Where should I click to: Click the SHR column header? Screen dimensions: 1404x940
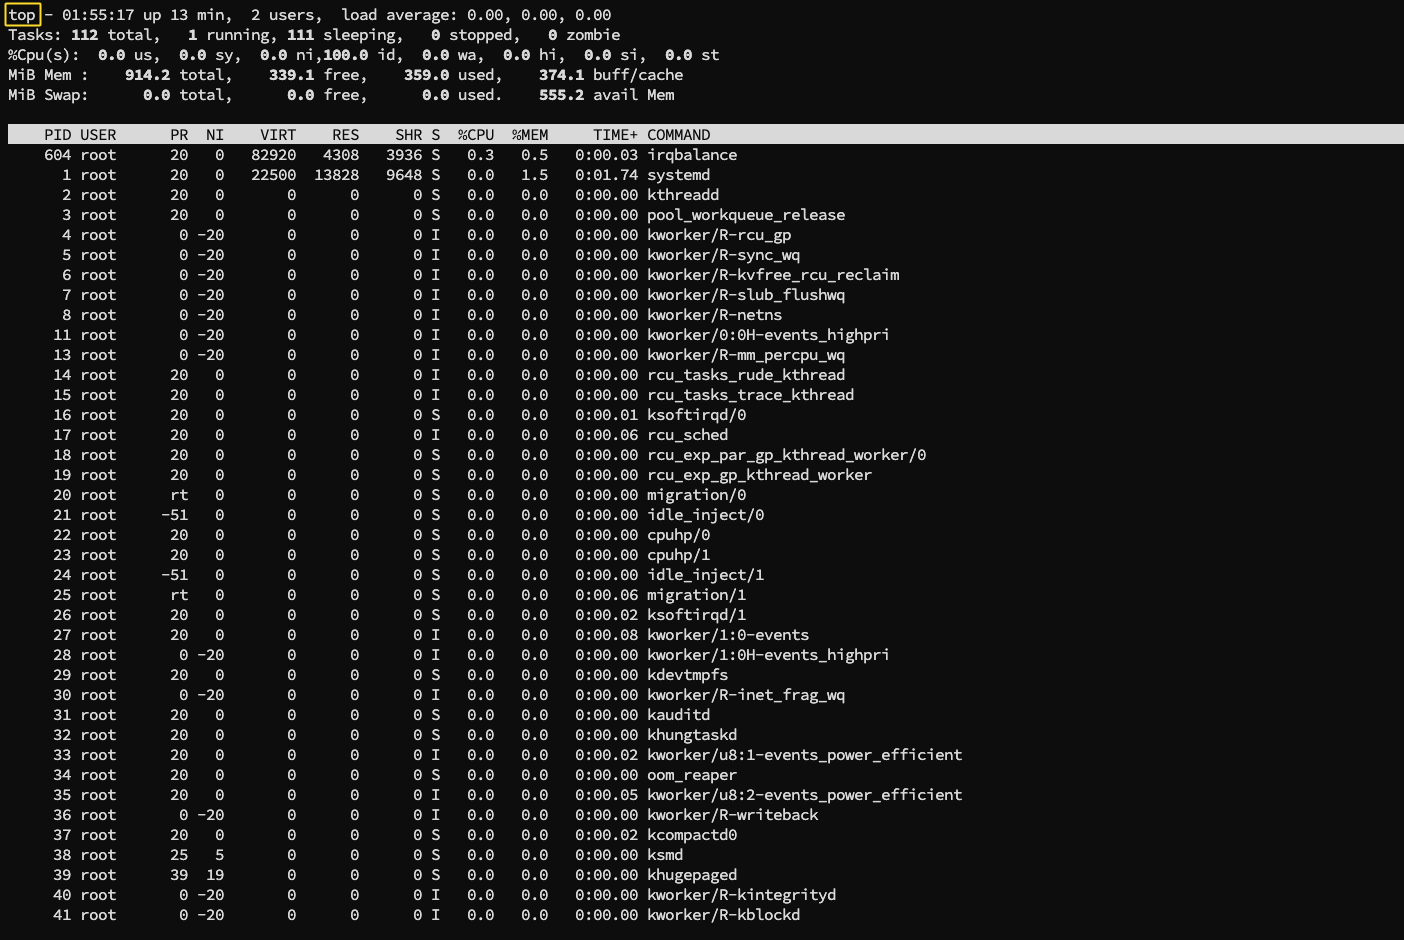(x=409, y=135)
